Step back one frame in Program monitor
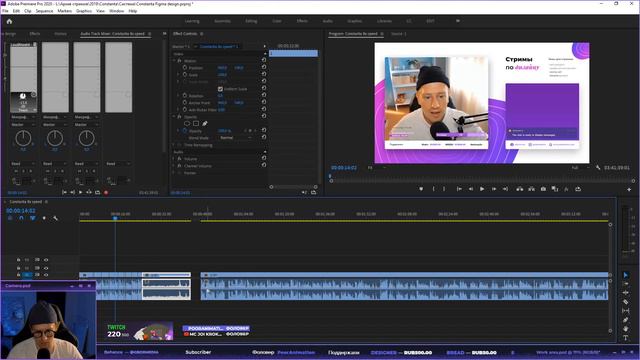This screenshot has height=360, width=640. coord(471,189)
